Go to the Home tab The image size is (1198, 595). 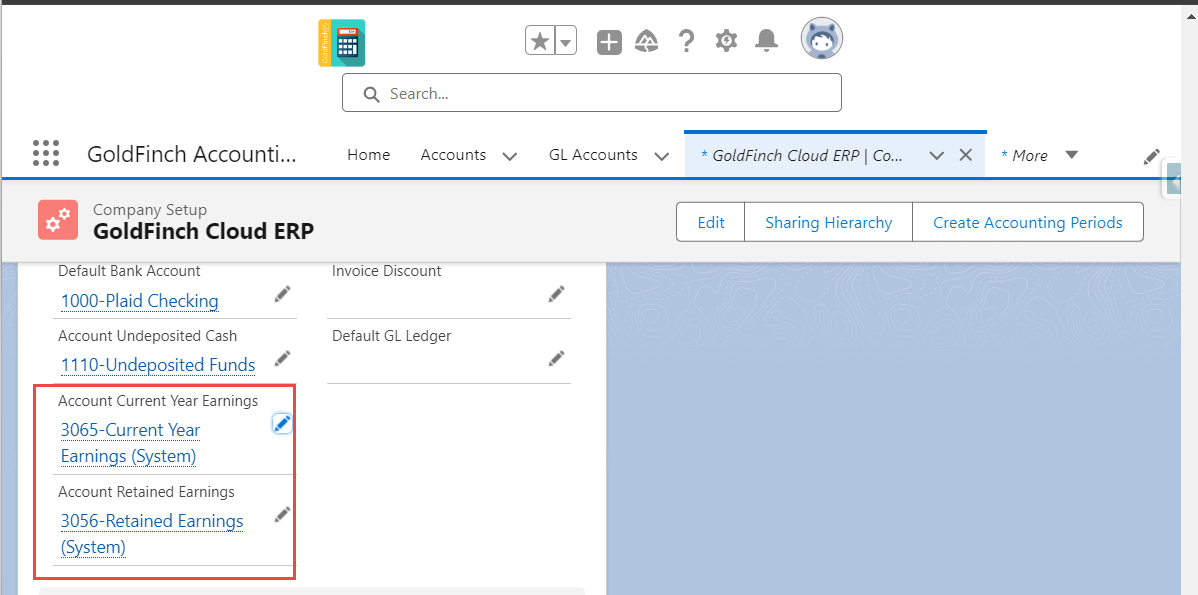[368, 155]
